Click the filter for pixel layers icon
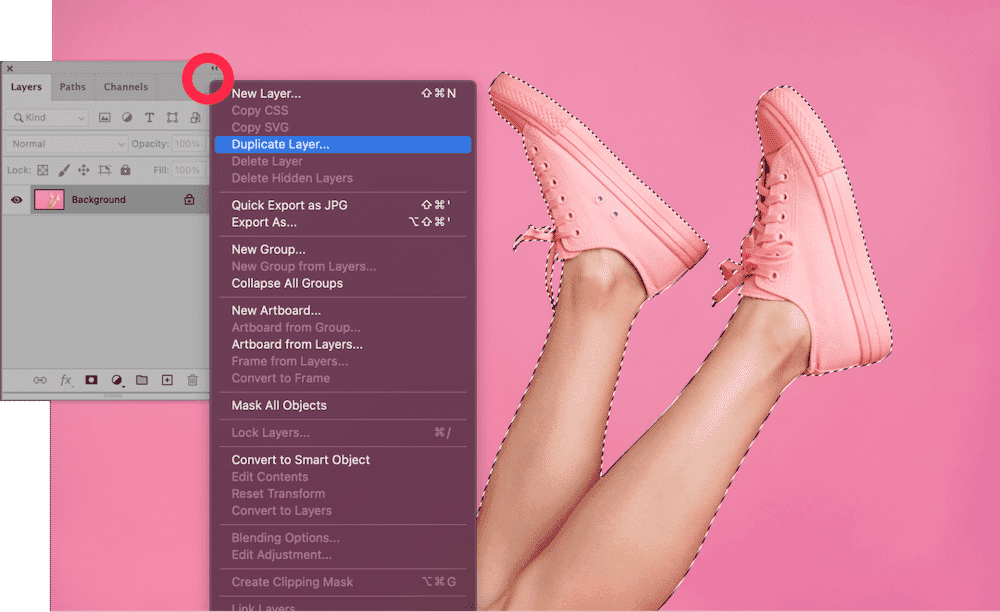This screenshot has height=612, width=1000. tap(104, 118)
